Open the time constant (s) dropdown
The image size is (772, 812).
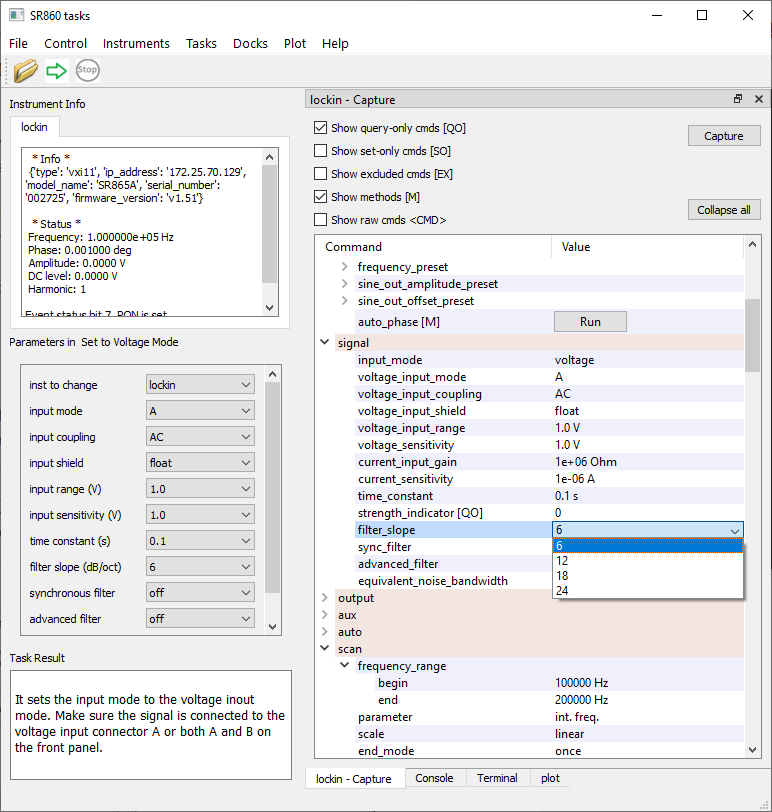point(200,541)
